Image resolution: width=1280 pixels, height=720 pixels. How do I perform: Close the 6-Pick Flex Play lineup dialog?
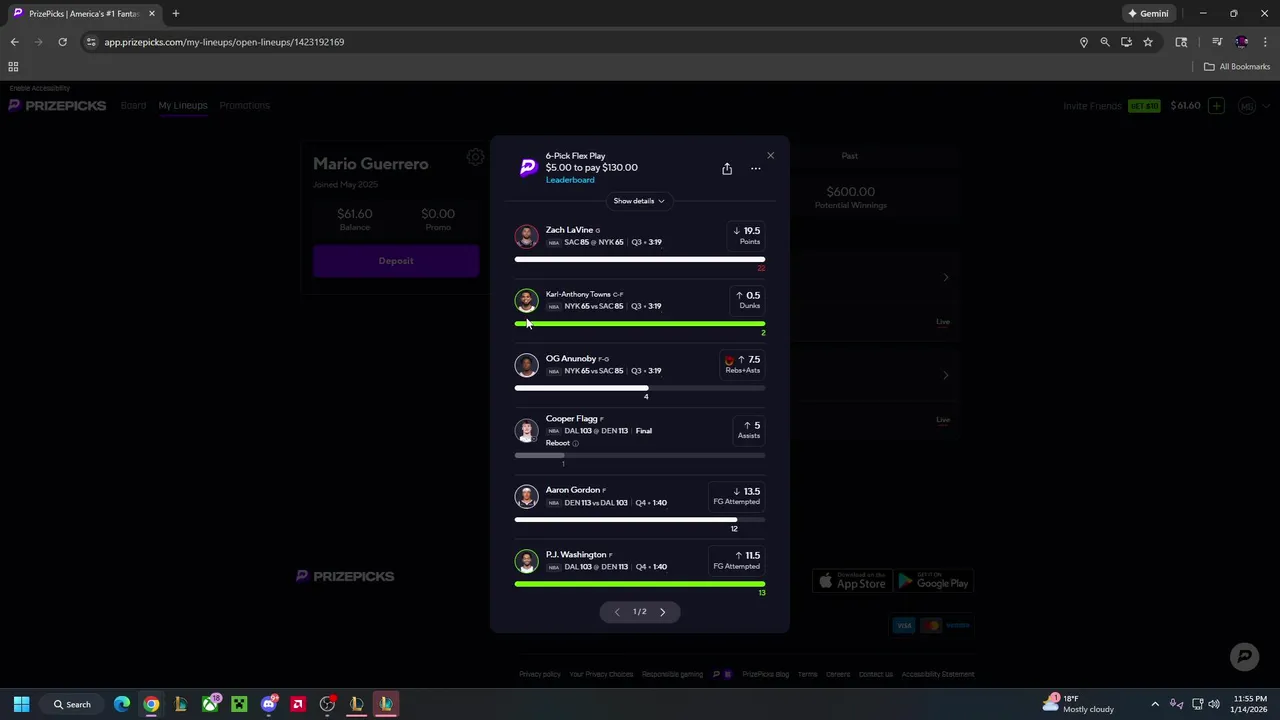point(770,156)
